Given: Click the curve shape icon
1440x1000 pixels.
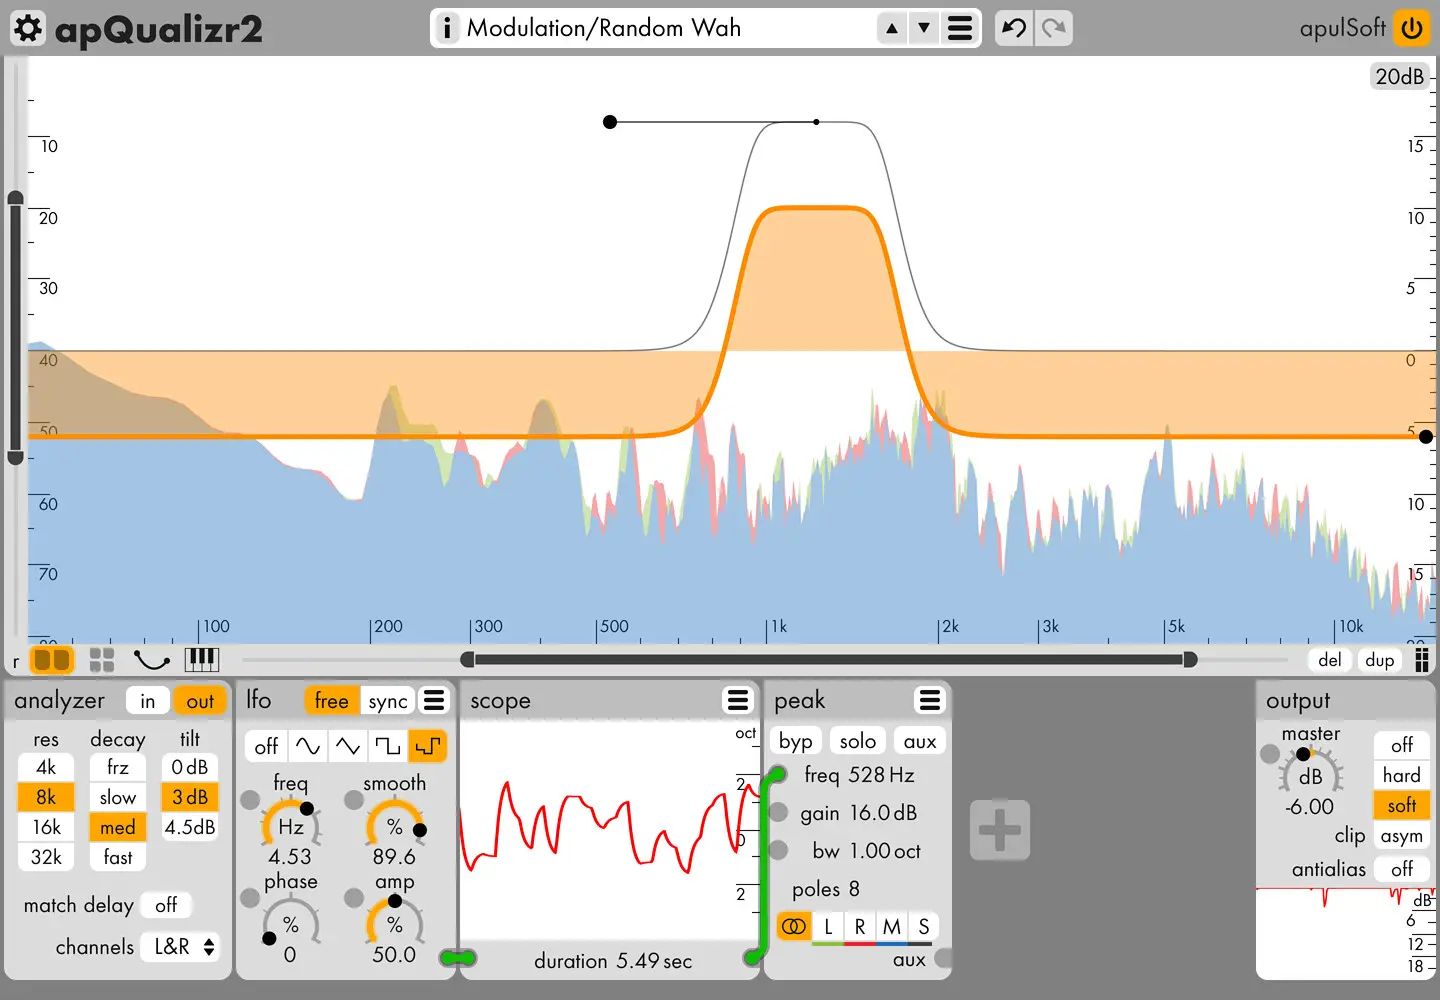Looking at the screenshot, I should click(152, 660).
